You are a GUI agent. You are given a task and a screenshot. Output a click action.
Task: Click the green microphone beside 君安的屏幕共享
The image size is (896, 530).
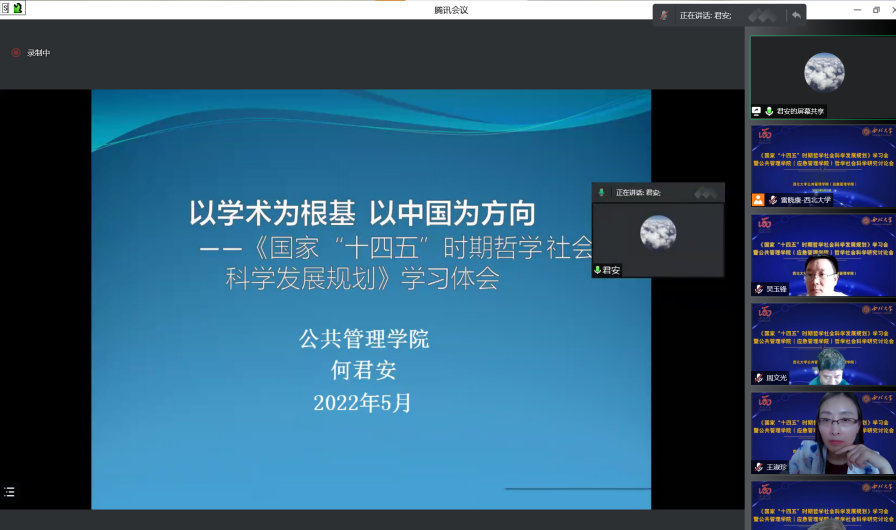pyautogui.click(x=769, y=111)
